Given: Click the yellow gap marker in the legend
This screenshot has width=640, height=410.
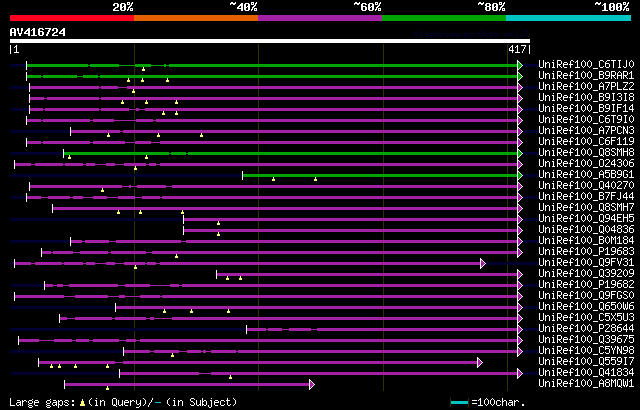Looking at the screenshot, I should (82, 403).
